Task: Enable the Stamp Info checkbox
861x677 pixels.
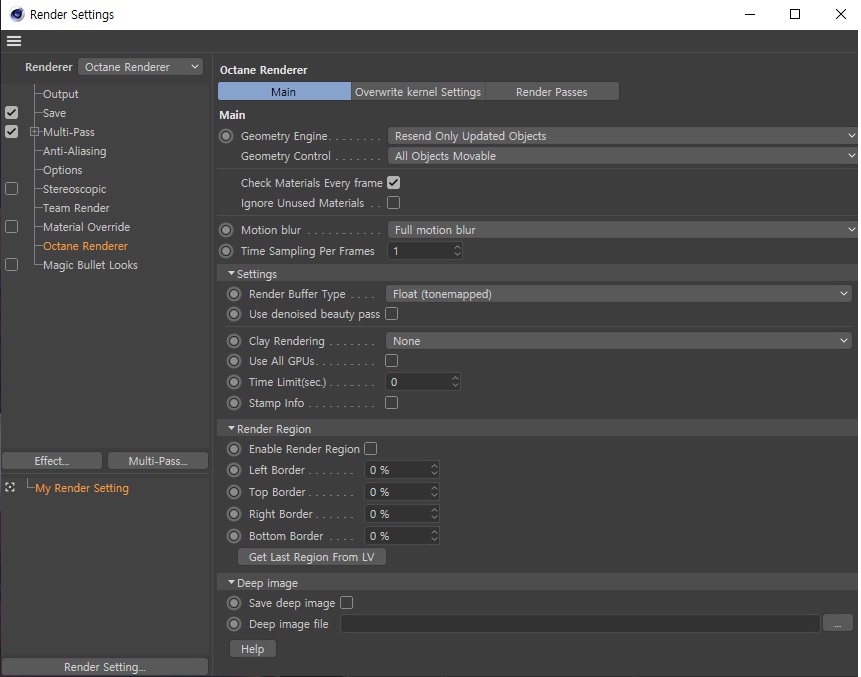Action: tap(392, 403)
